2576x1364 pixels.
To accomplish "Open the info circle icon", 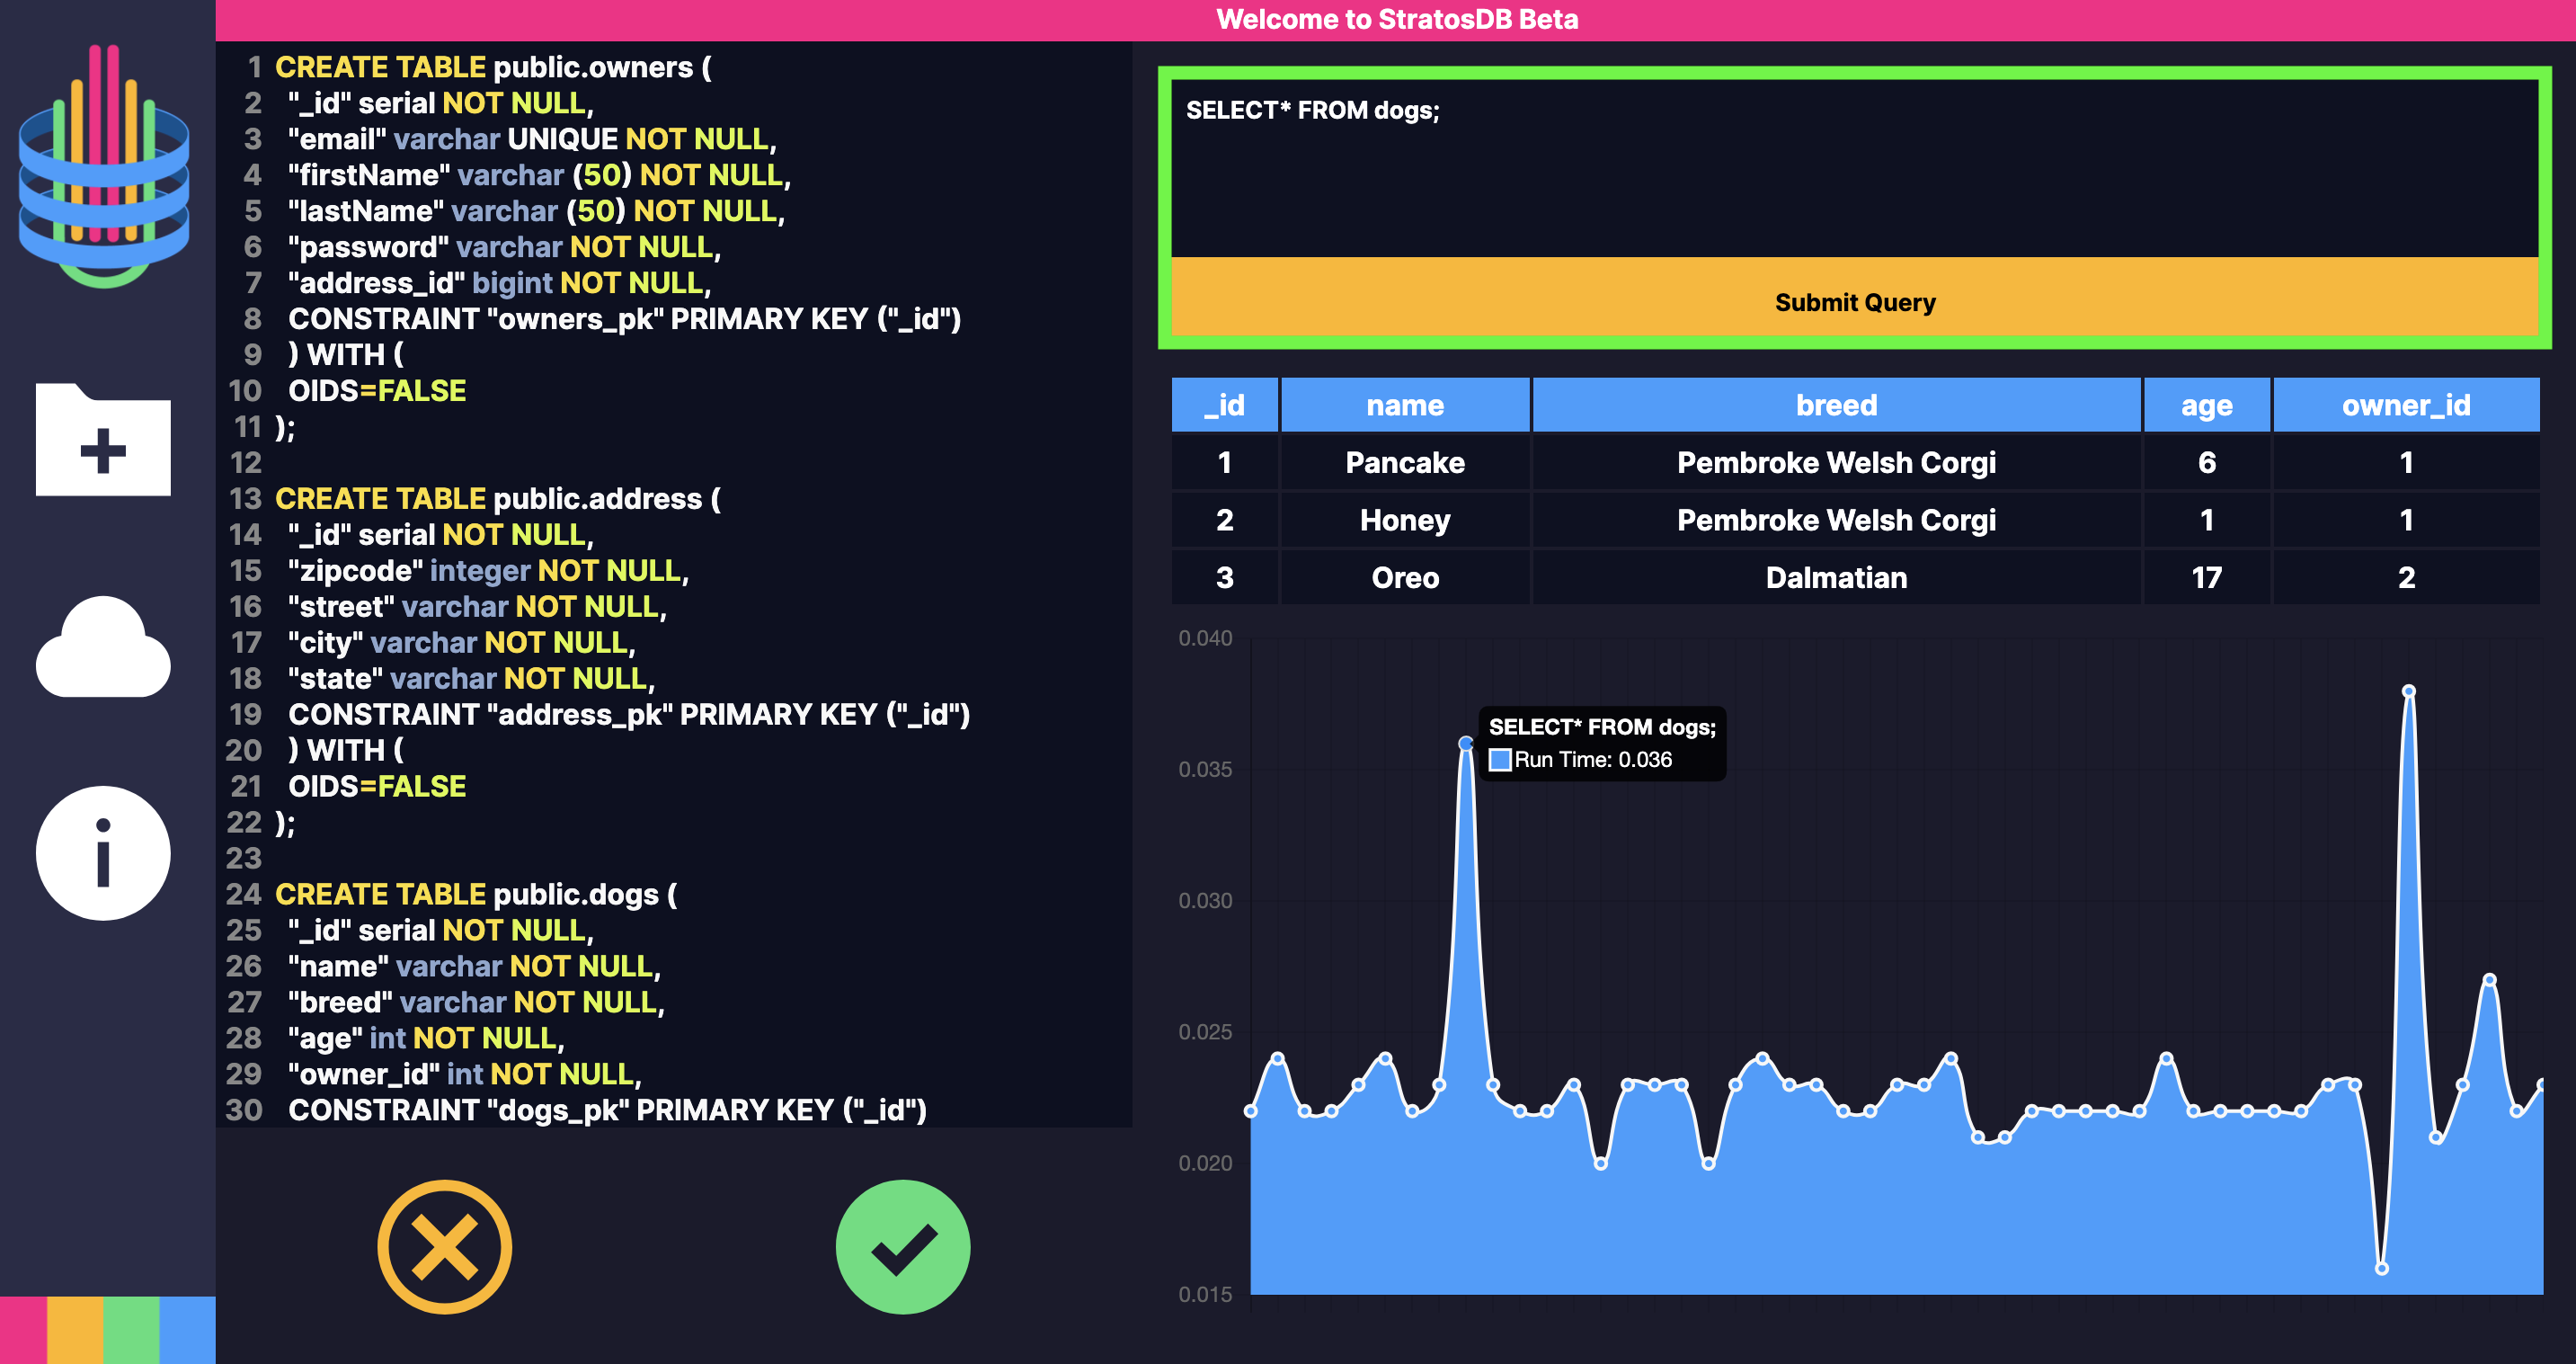I will pos(103,853).
